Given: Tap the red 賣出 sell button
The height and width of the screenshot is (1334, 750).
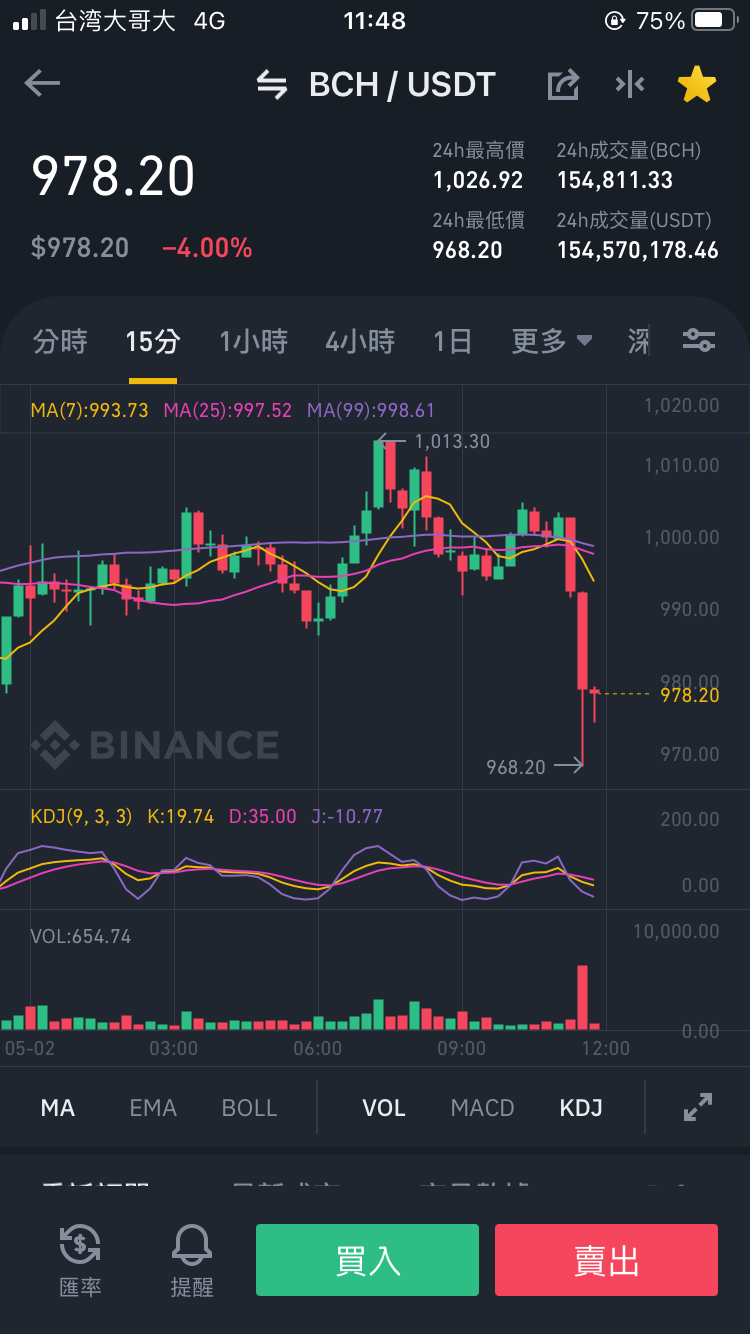Looking at the screenshot, I should 606,1260.
